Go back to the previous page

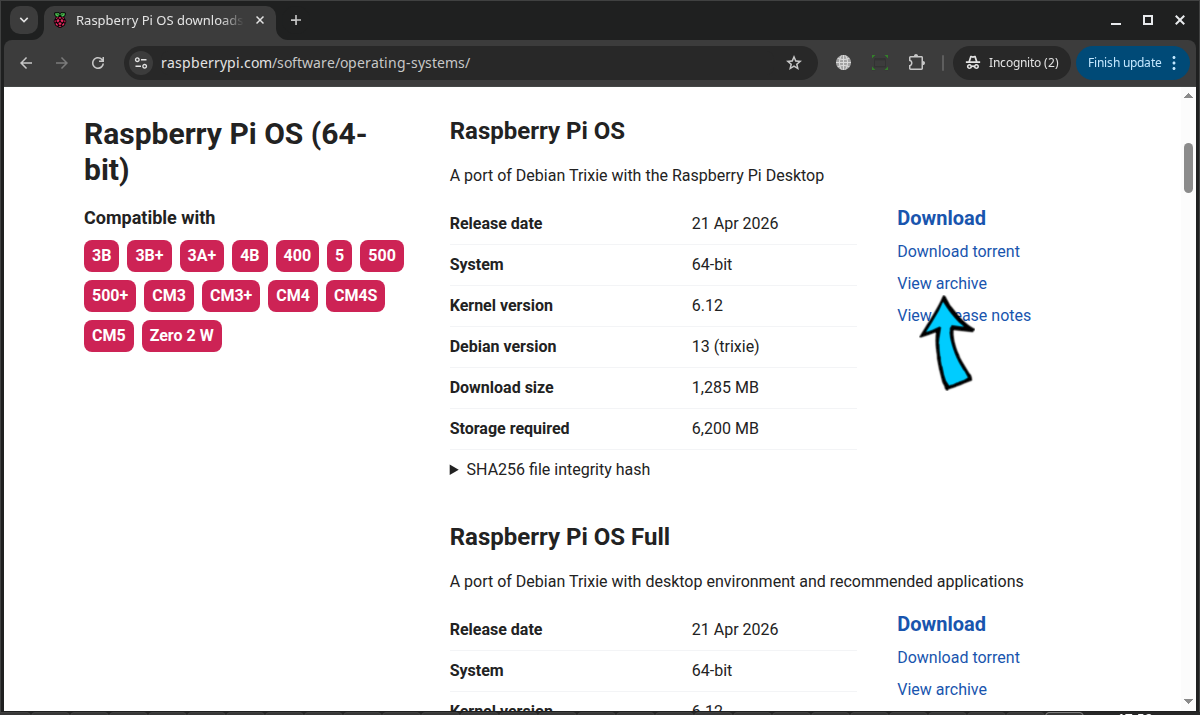click(x=26, y=63)
